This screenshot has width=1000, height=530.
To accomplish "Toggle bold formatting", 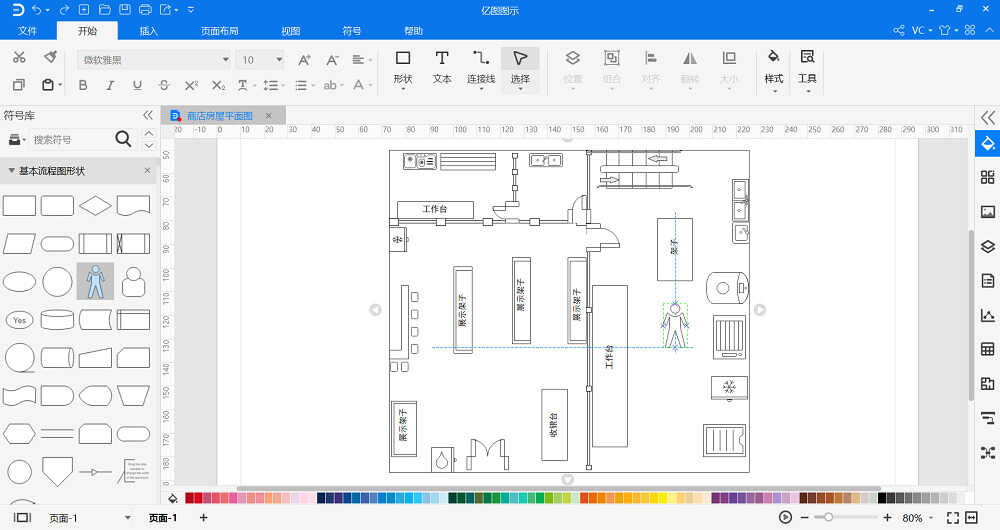I will (x=83, y=85).
